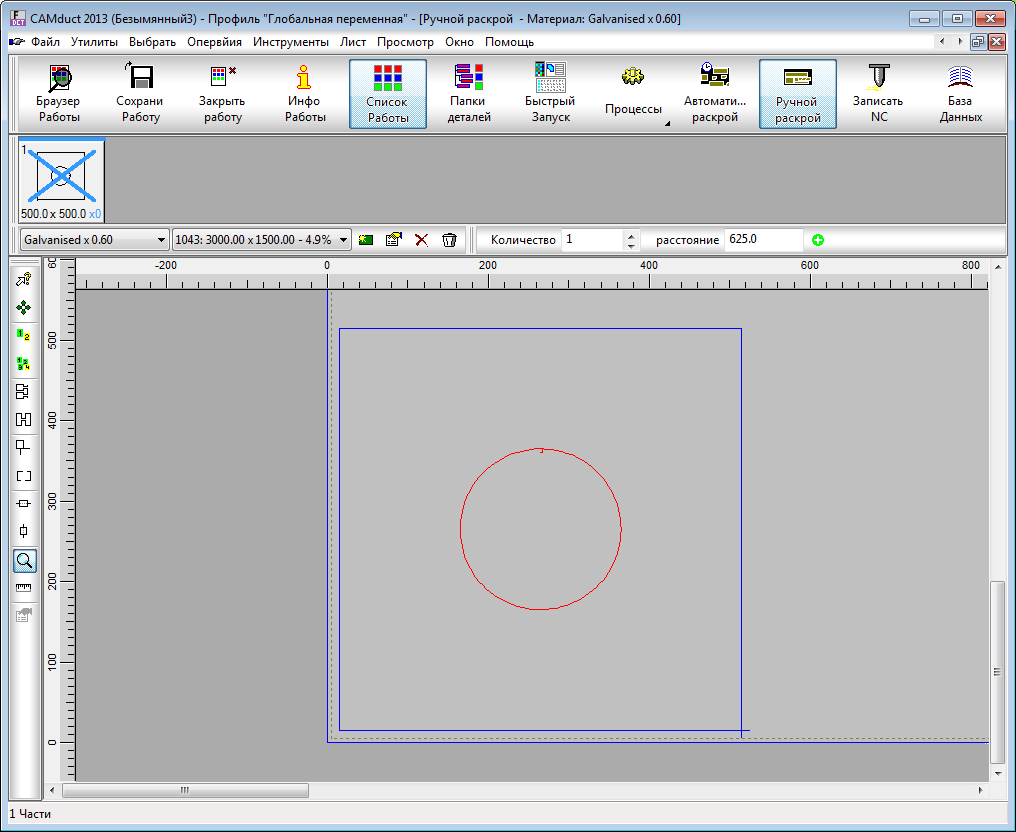
Task: Open the Окно menu
Action: (x=459, y=42)
